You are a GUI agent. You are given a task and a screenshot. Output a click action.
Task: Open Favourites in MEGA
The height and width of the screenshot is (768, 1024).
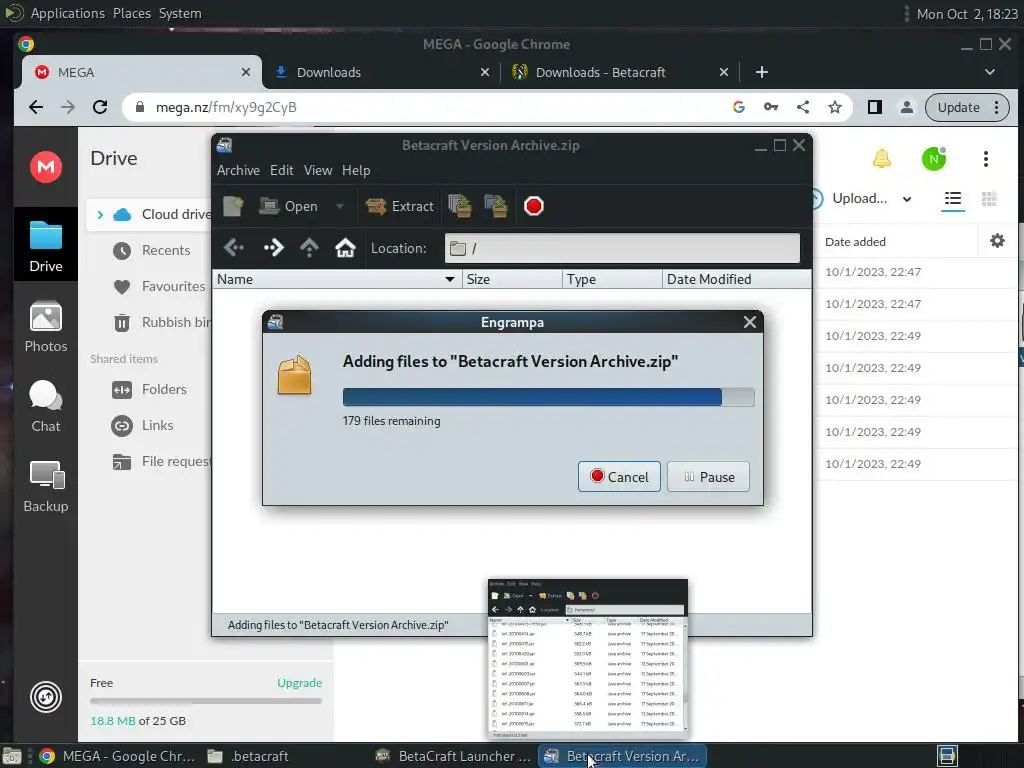point(159,287)
